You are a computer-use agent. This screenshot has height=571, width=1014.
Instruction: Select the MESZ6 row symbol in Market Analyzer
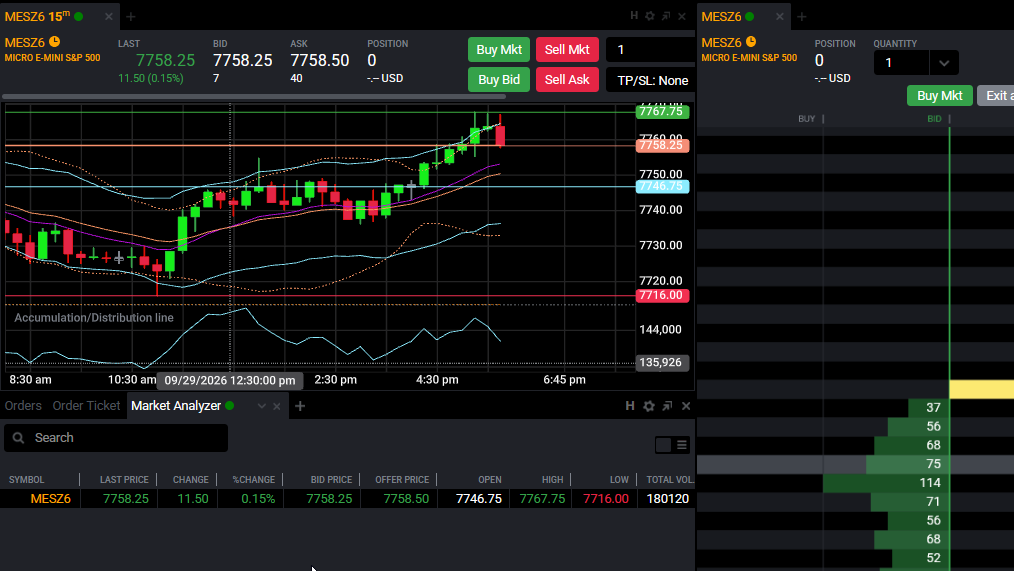(50, 499)
